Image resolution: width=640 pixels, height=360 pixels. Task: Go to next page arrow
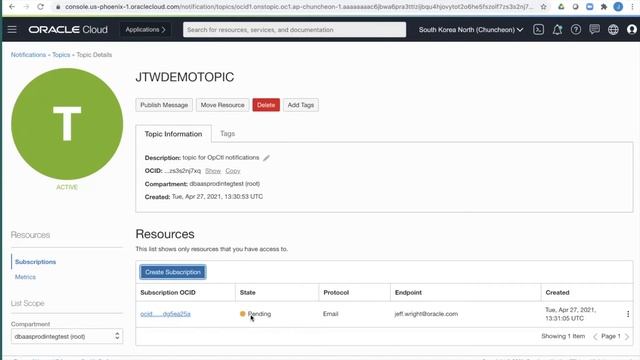coord(627,336)
